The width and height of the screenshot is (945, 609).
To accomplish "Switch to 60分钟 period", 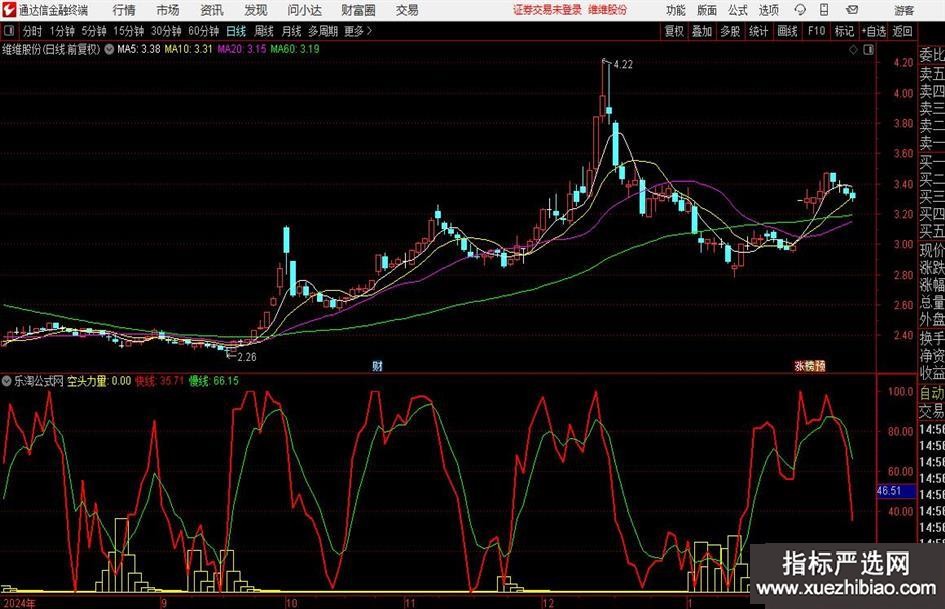I will pyautogui.click(x=203, y=31).
